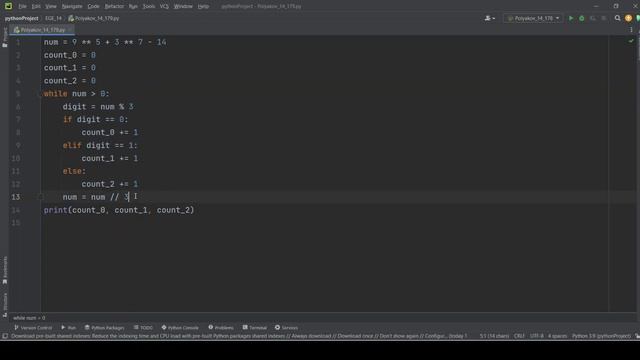This screenshot has width=640, height=360.
Task: Open the Terminal tool window
Action: click(255, 328)
